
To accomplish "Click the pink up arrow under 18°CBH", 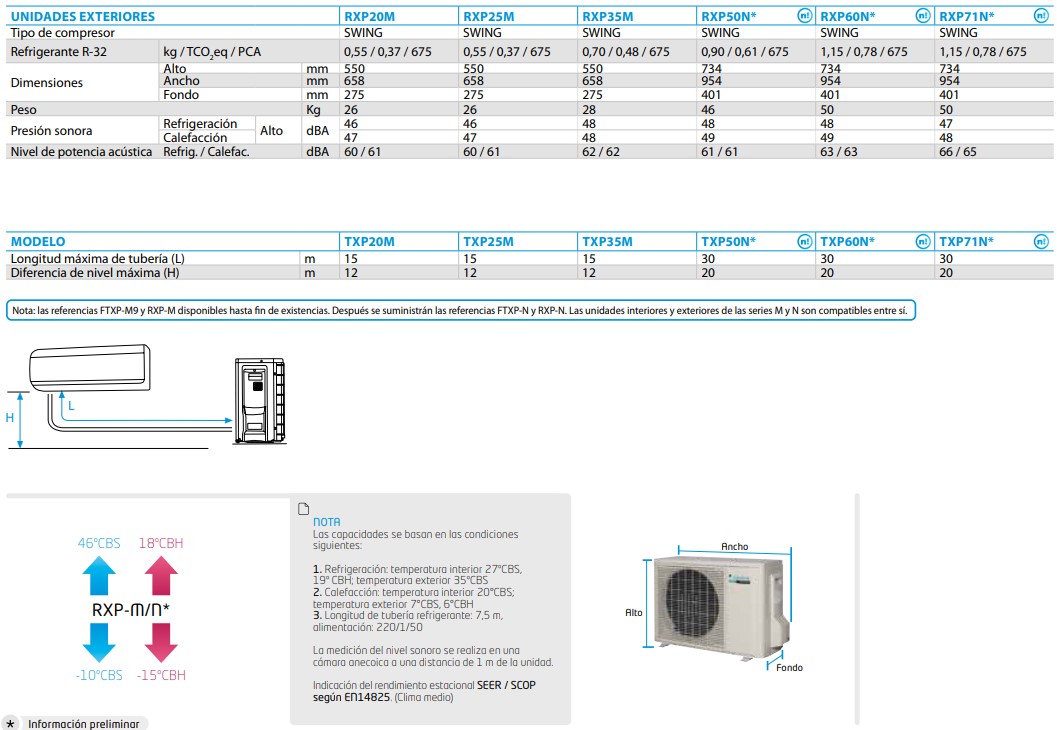I will pos(161,576).
